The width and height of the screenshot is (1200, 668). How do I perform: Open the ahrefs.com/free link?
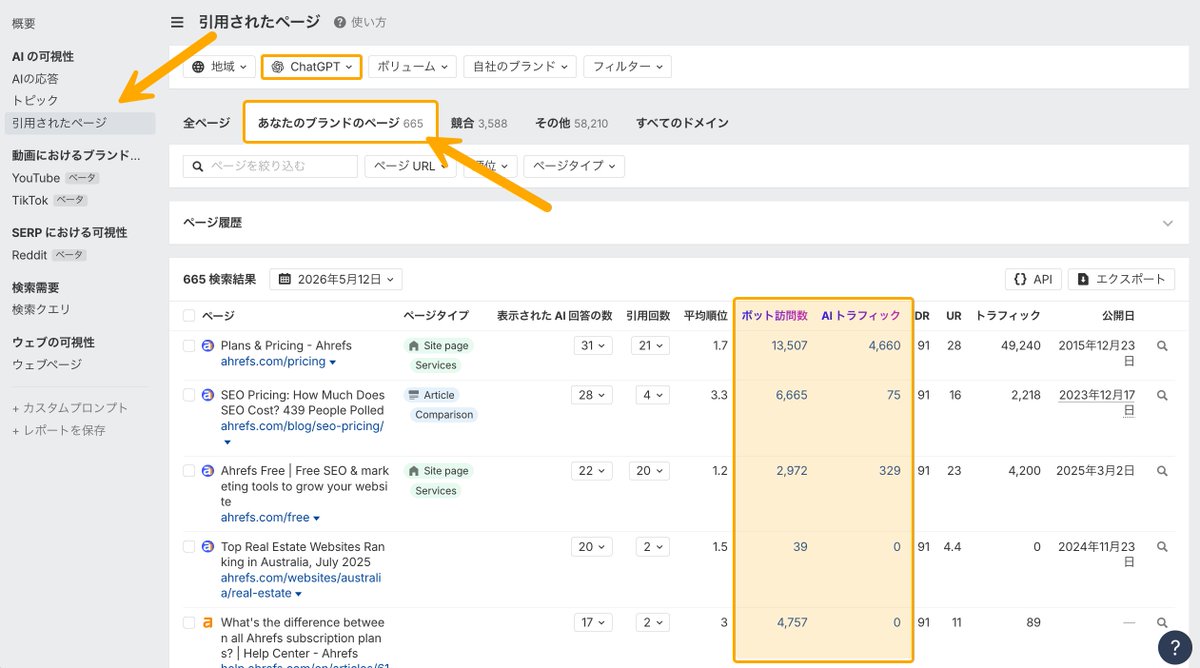pyautogui.click(x=265, y=518)
